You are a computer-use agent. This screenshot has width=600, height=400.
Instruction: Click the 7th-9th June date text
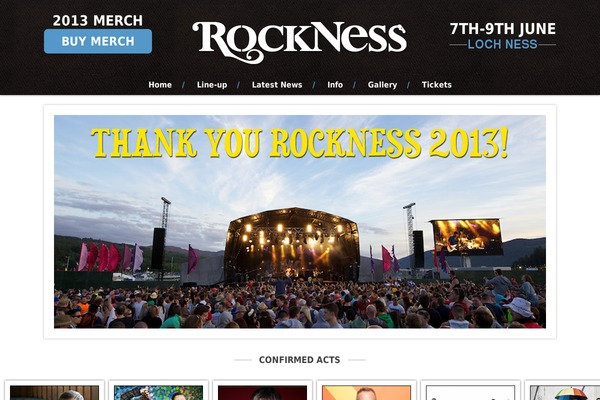click(502, 29)
